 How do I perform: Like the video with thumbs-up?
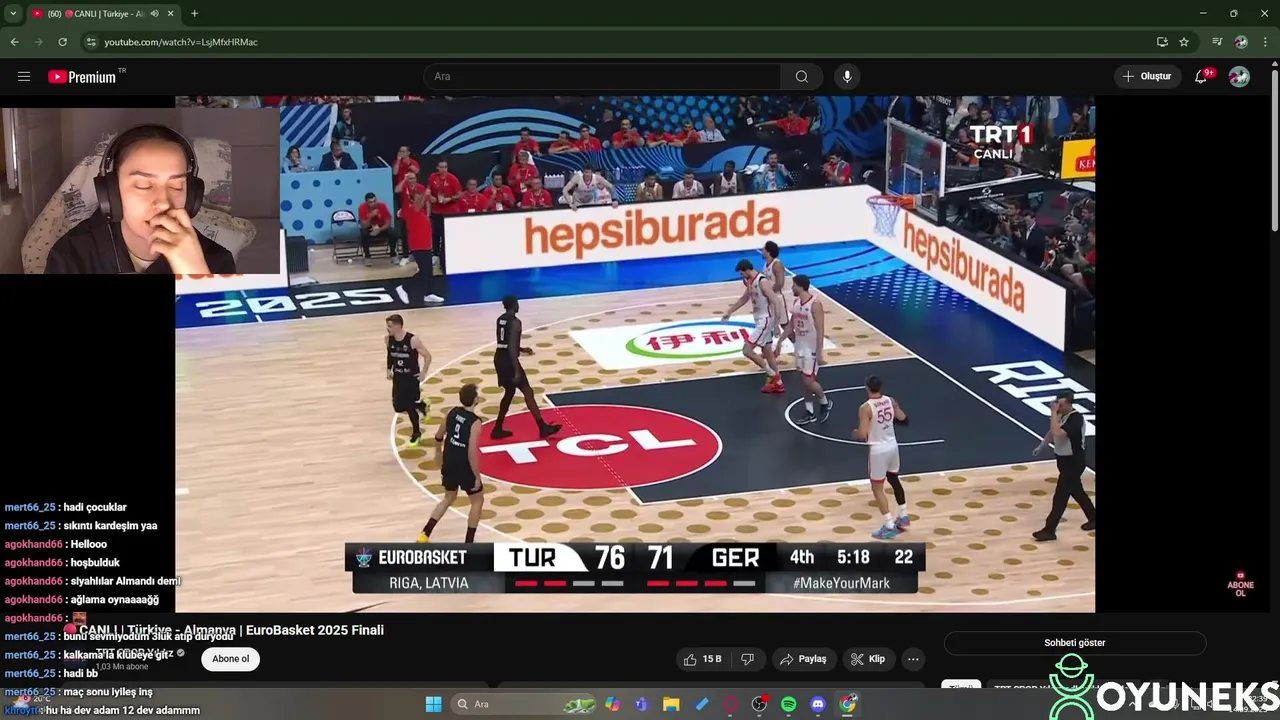click(x=704, y=659)
